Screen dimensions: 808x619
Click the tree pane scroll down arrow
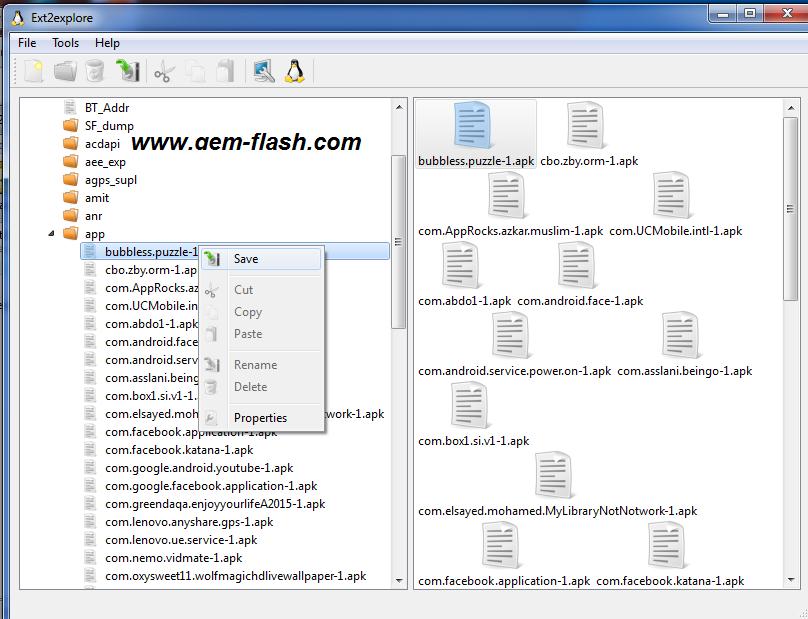(x=399, y=580)
